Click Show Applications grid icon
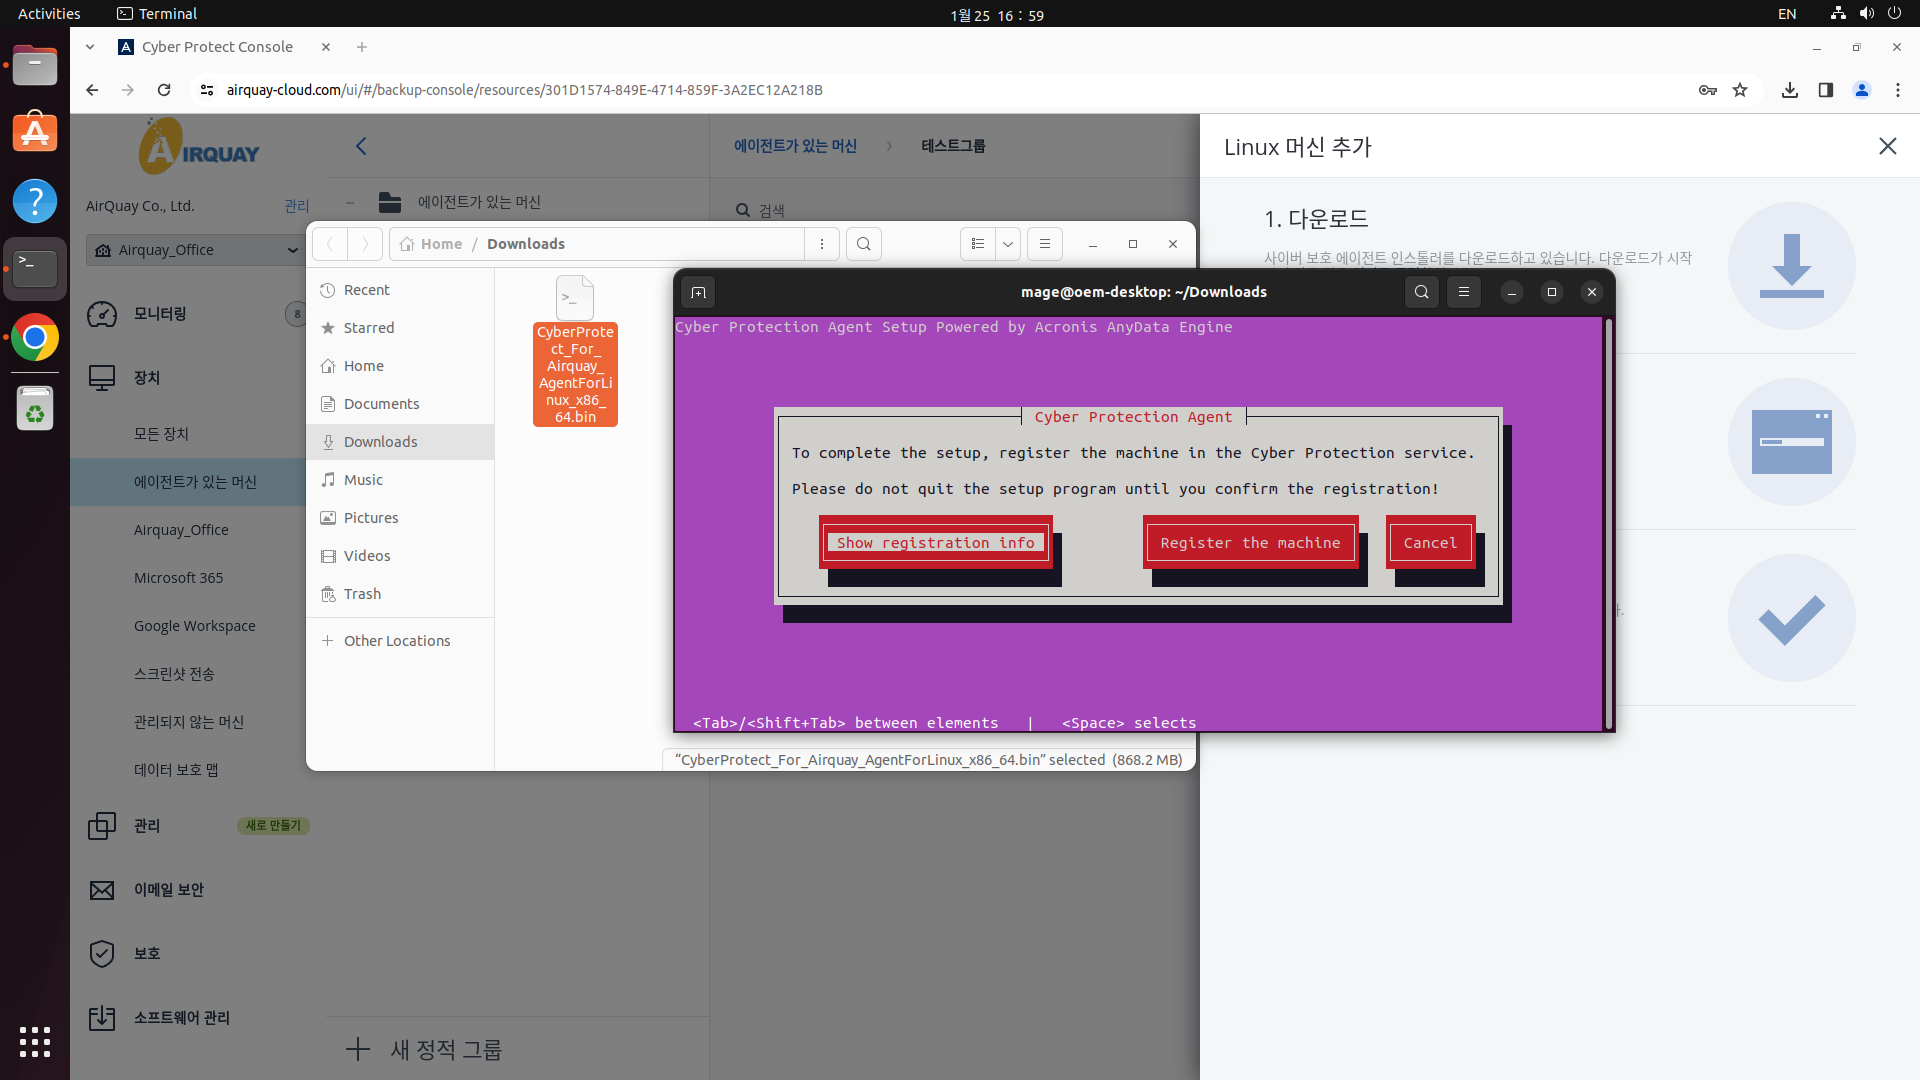 (35, 1041)
